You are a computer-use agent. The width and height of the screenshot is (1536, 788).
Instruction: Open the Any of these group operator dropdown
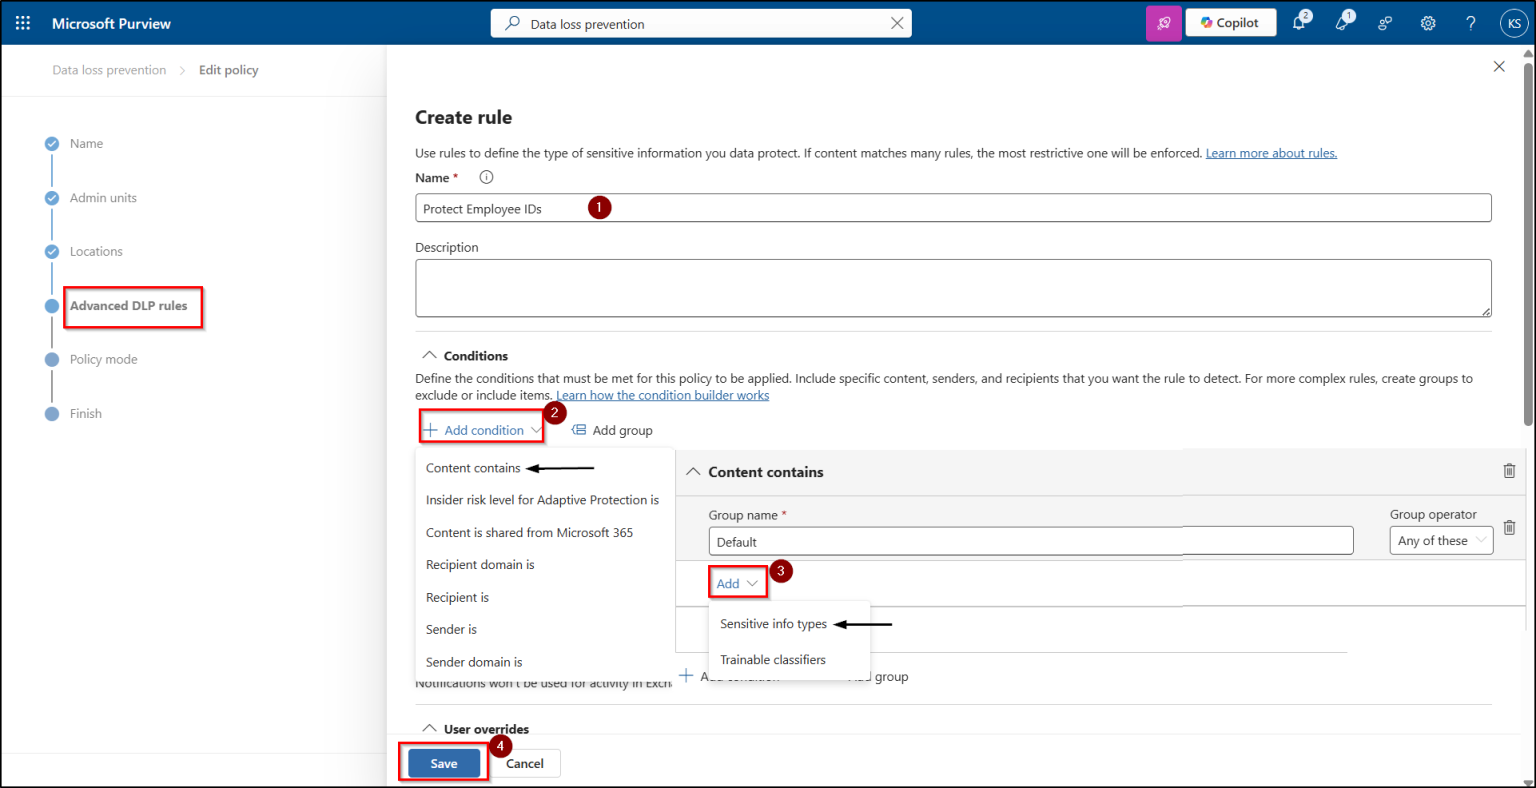click(1441, 540)
